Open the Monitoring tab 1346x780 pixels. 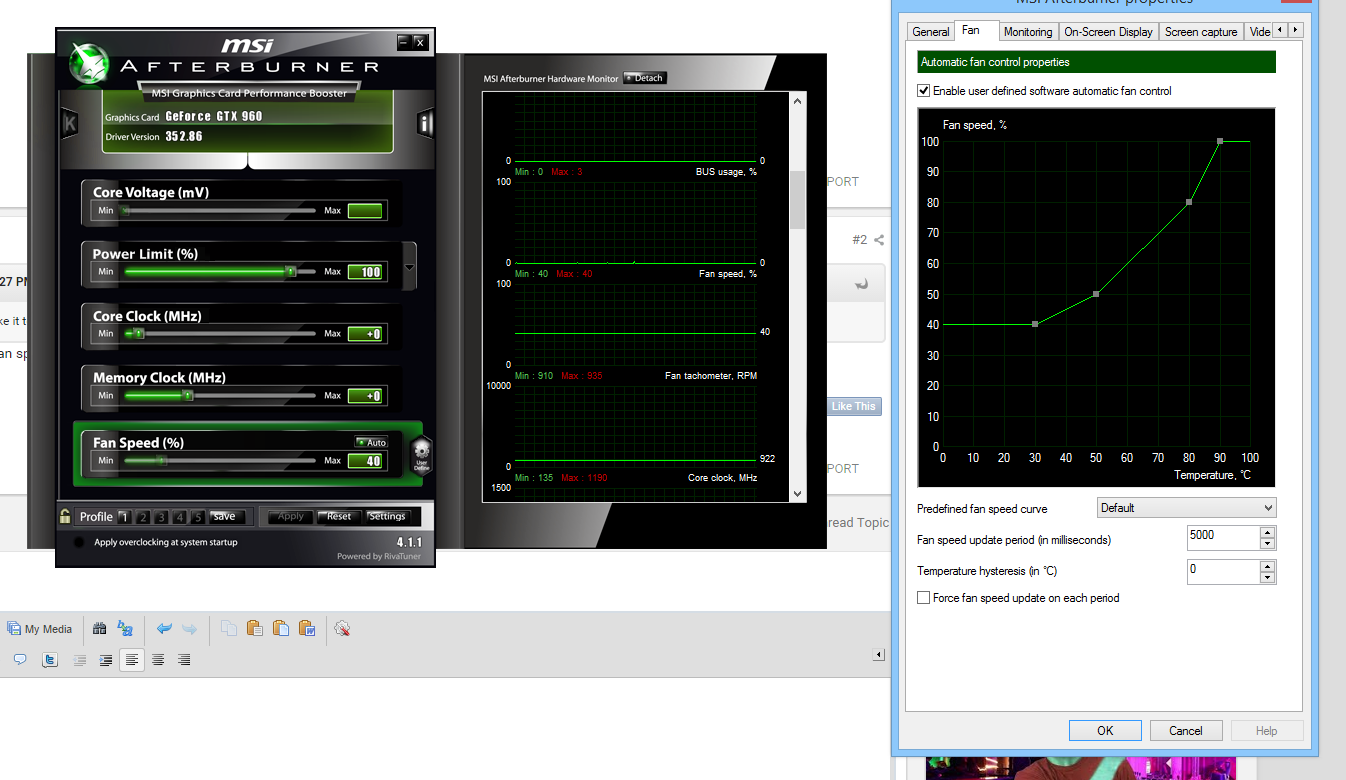1028,32
